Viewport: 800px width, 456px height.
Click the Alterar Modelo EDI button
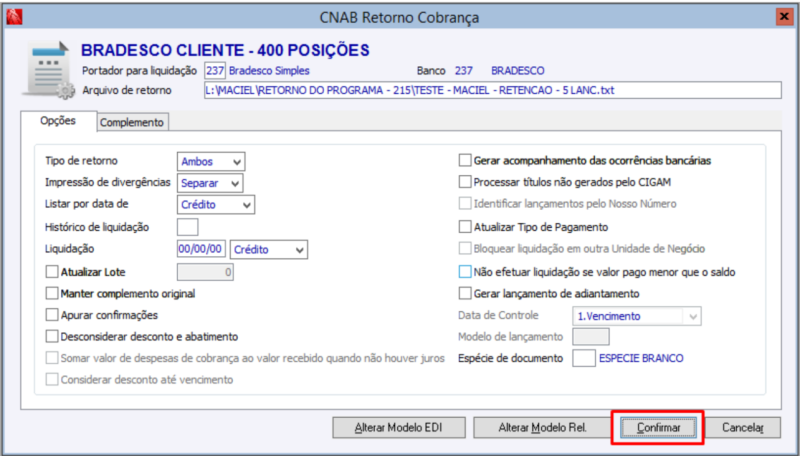coord(399,427)
